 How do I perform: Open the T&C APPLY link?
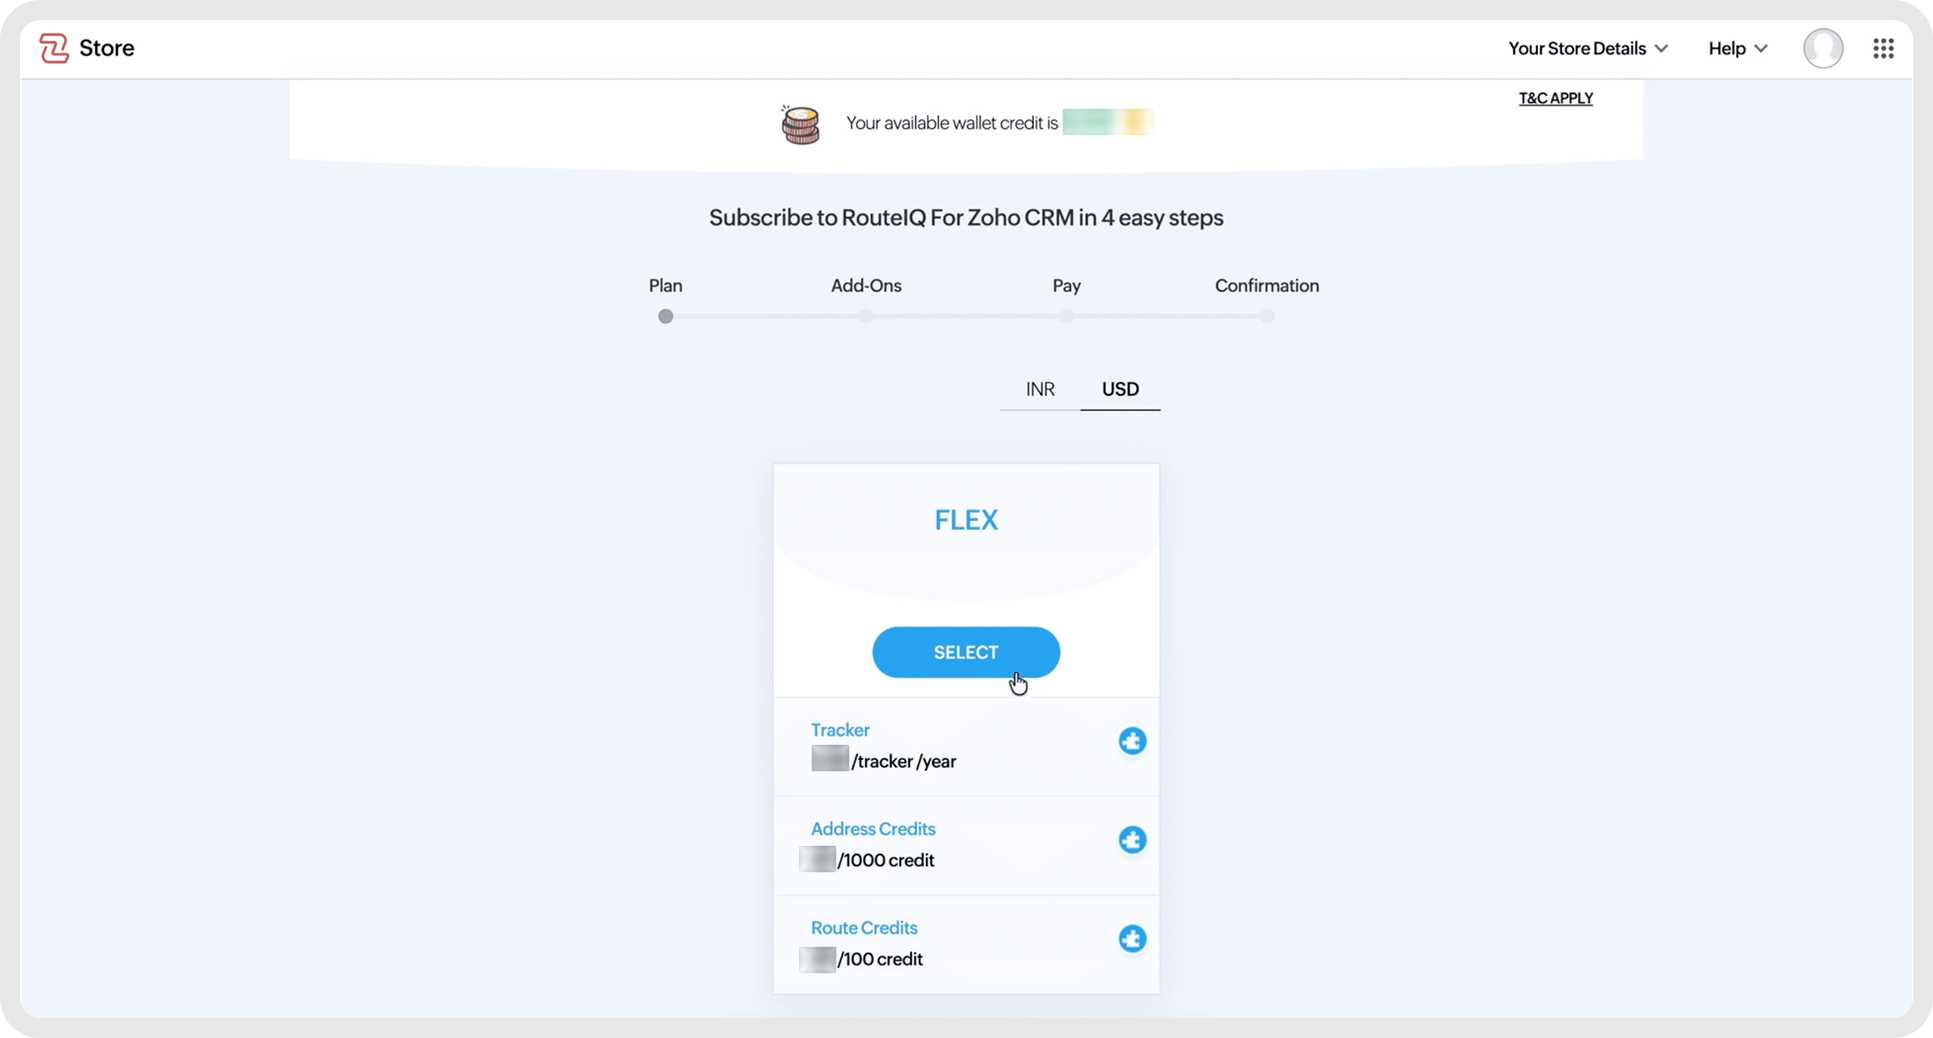click(x=1555, y=98)
